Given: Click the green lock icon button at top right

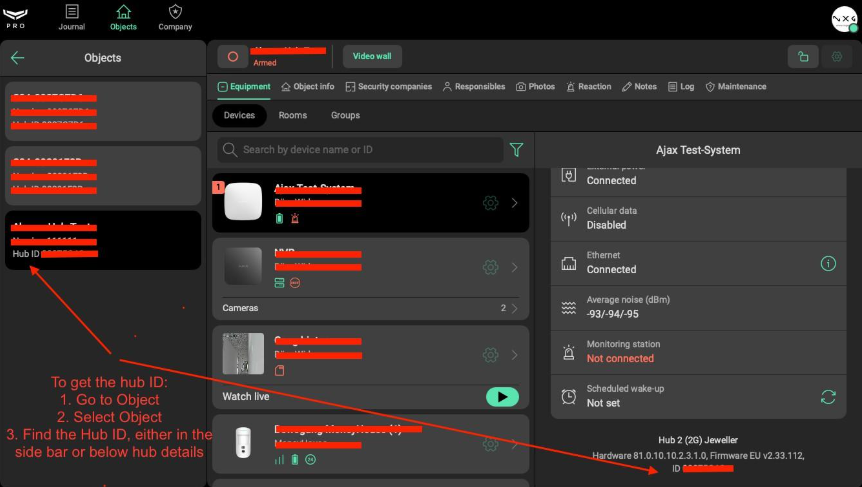Looking at the screenshot, I should point(803,57).
